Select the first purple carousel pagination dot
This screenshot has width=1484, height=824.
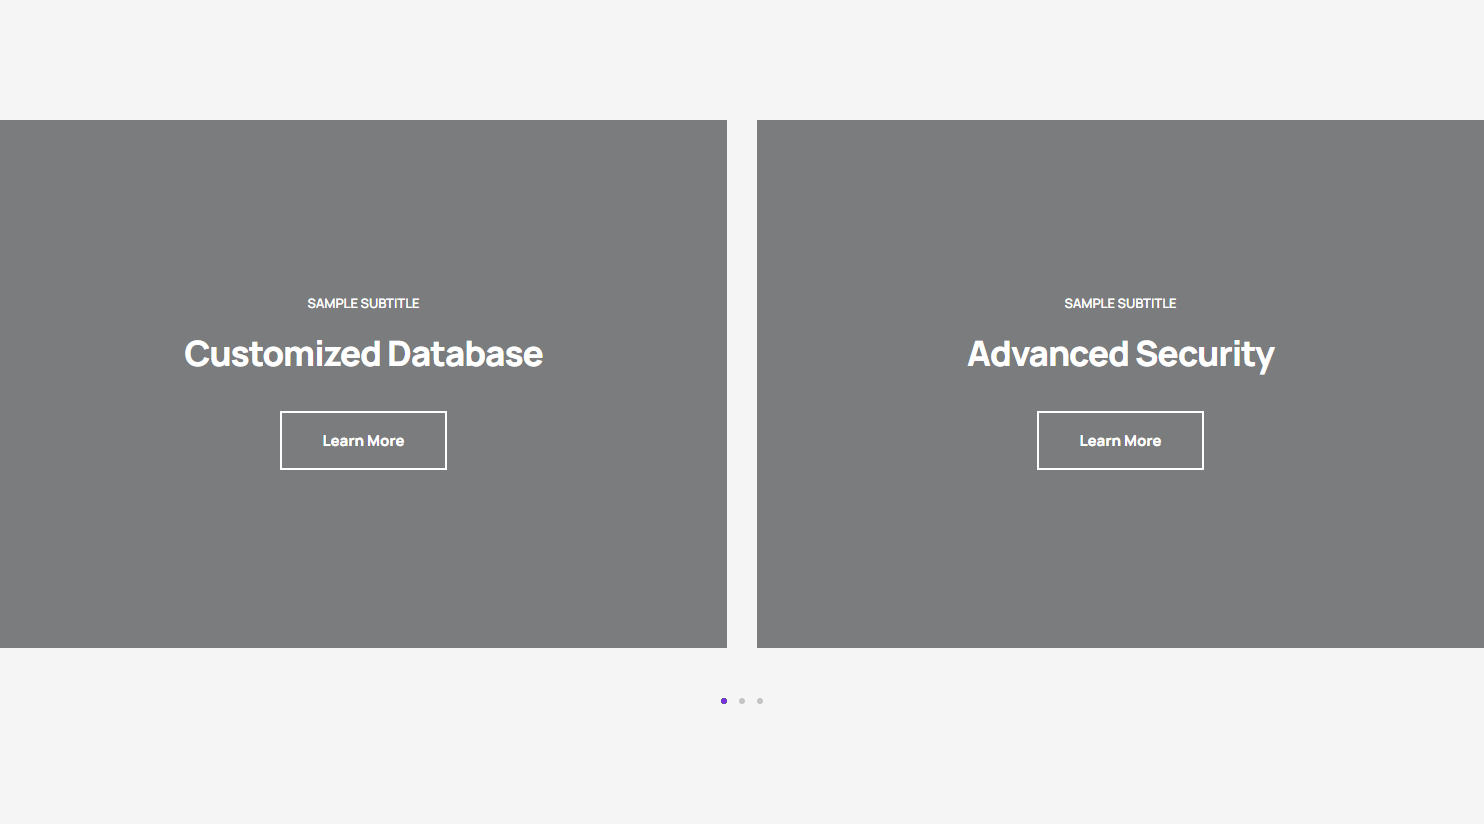pyautogui.click(x=724, y=701)
